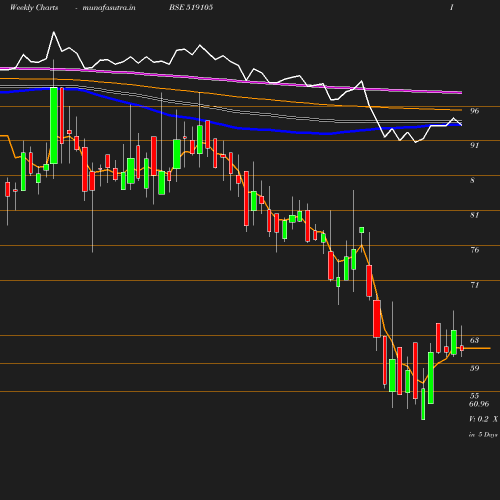Click the 91 price axis label
This screenshot has width=500, height=500.
pyautogui.click(x=475, y=145)
